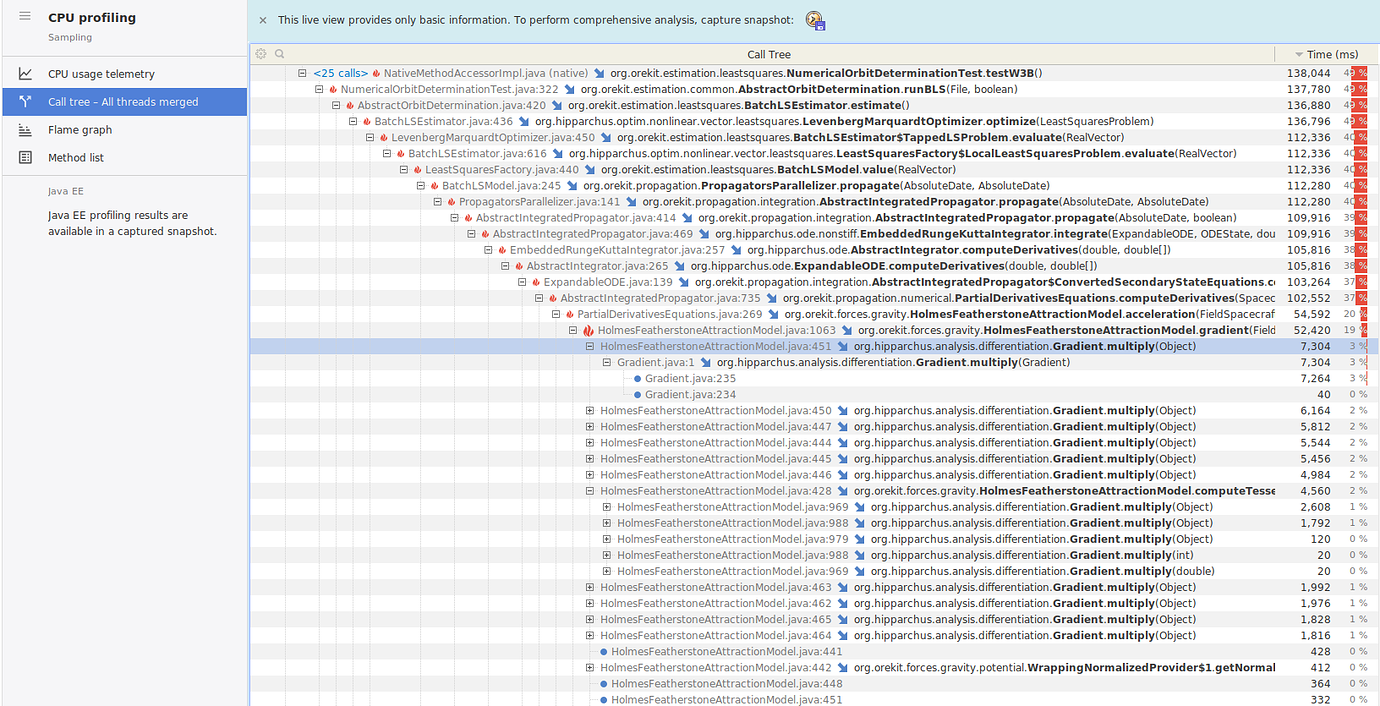
Task: Select Call tree – All threads merged
Action: point(124,101)
